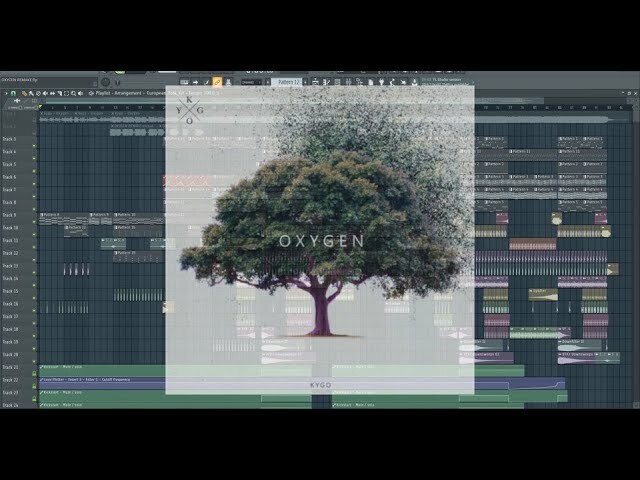Click the page document icon in top toolbar
The height and width of the screenshot is (480, 640).
point(370,82)
